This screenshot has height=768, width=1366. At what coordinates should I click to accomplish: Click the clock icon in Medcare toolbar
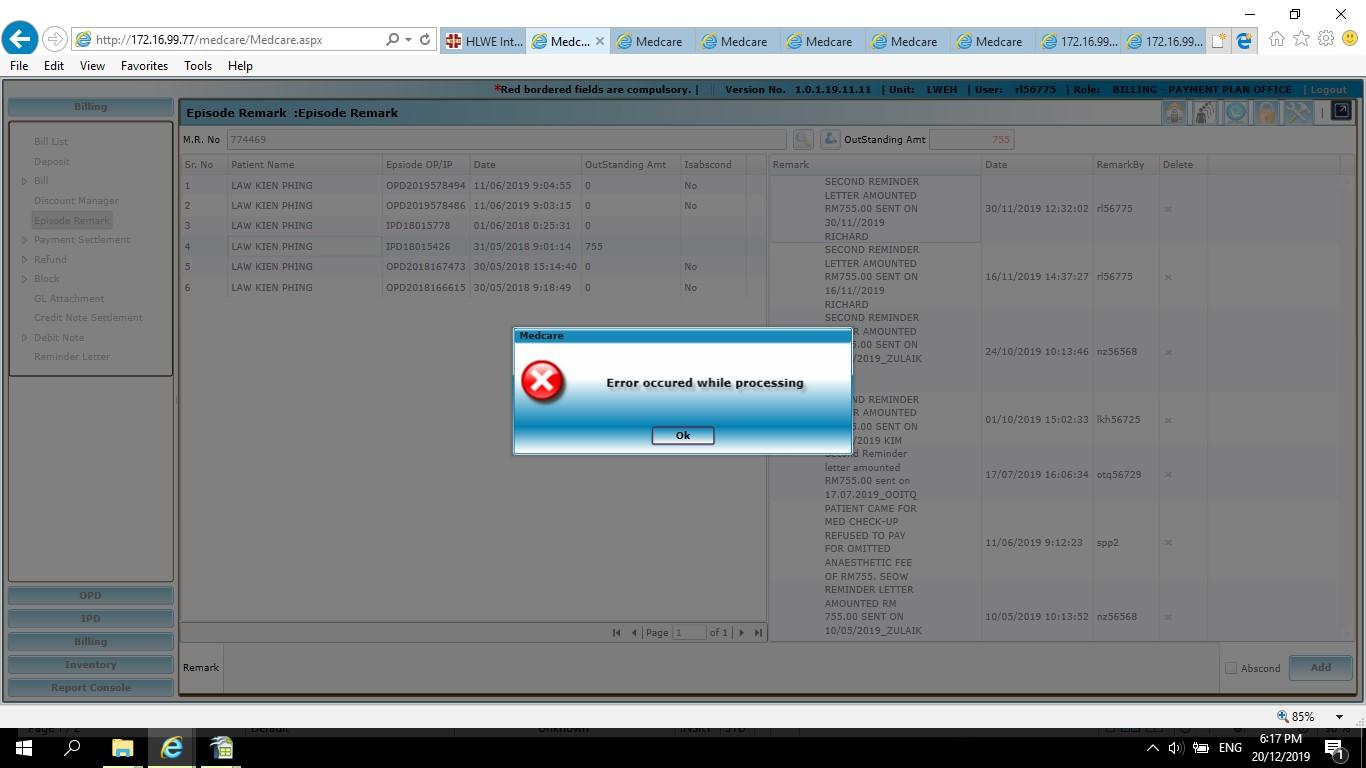click(x=1236, y=113)
